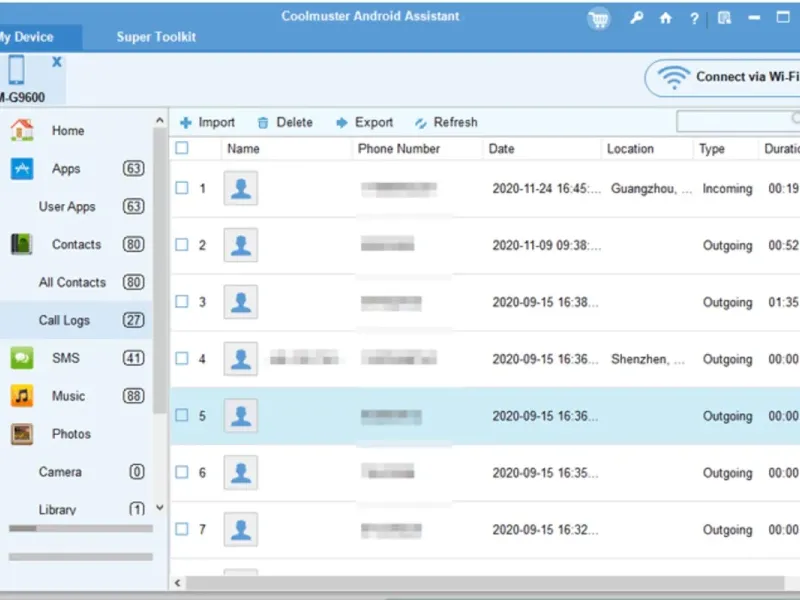Open Camera under Photos in sidebar
The width and height of the screenshot is (800, 600).
[77, 472]
